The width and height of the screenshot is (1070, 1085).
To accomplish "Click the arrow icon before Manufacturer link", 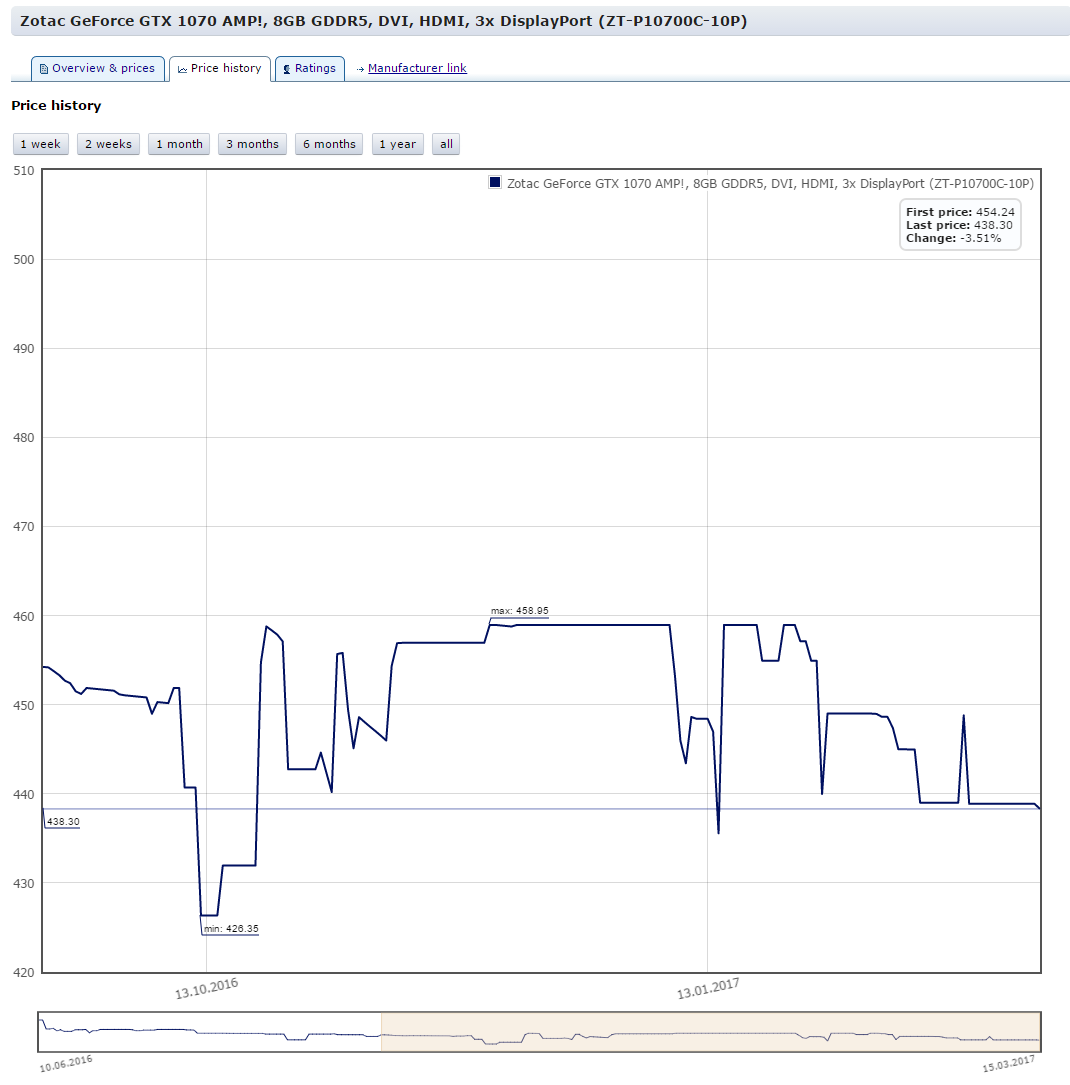I will coord(360,69).
